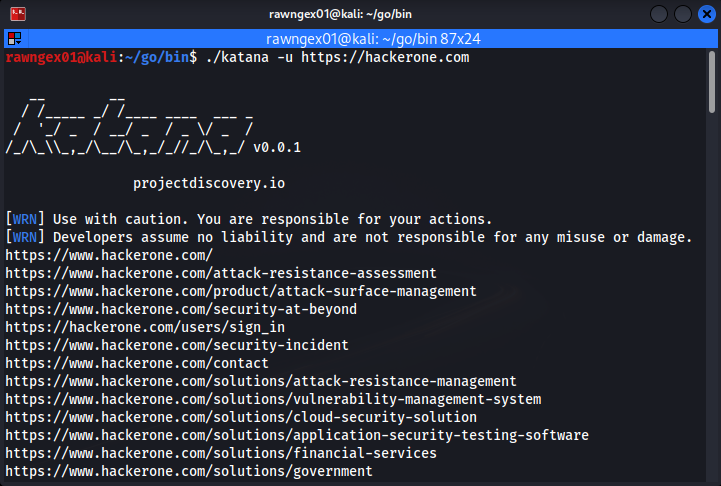The height and width of the screenshot is (486, 721).
Task: Open the attack-resistance-assessment URL
Action: 221,273
